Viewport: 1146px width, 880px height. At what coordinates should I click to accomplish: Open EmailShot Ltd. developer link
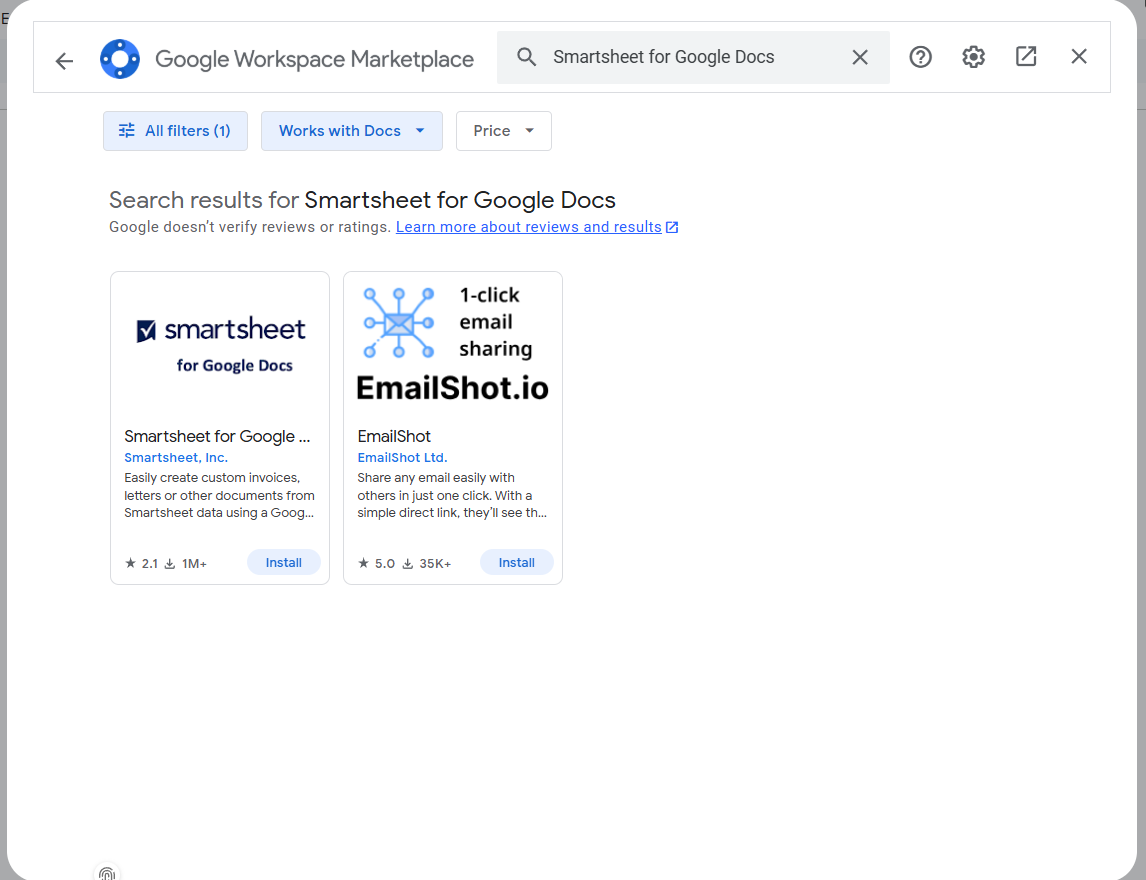[402, 458]
